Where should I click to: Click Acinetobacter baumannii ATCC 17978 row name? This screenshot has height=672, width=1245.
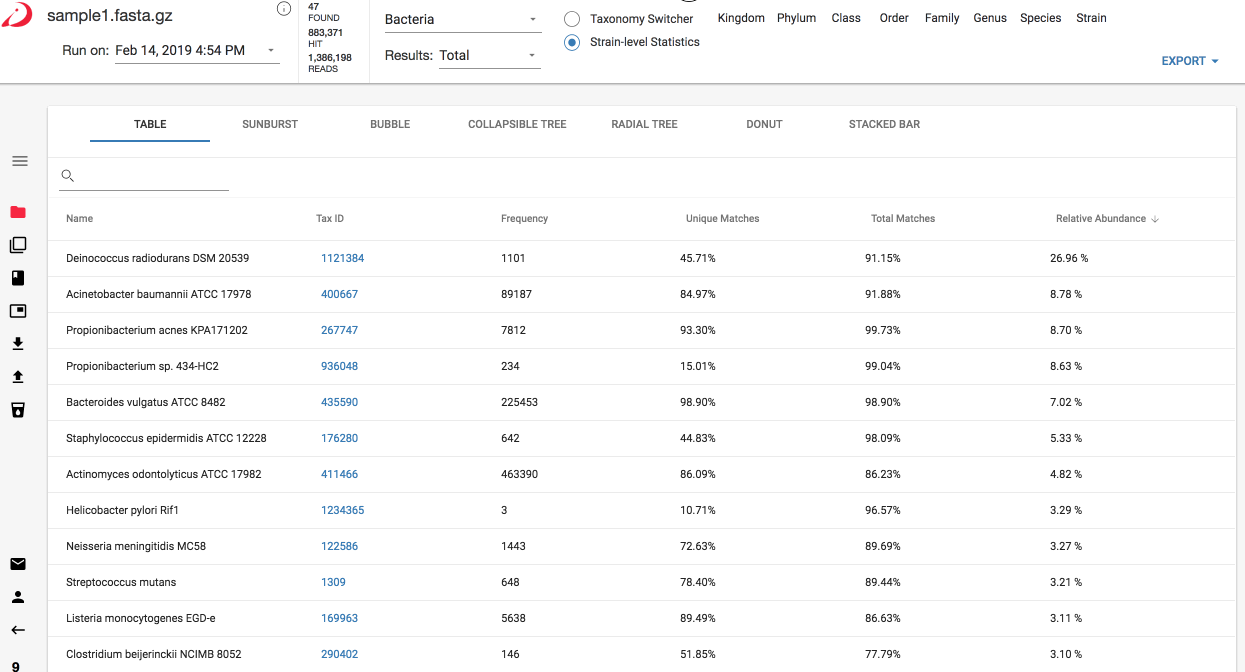(158, 294)
